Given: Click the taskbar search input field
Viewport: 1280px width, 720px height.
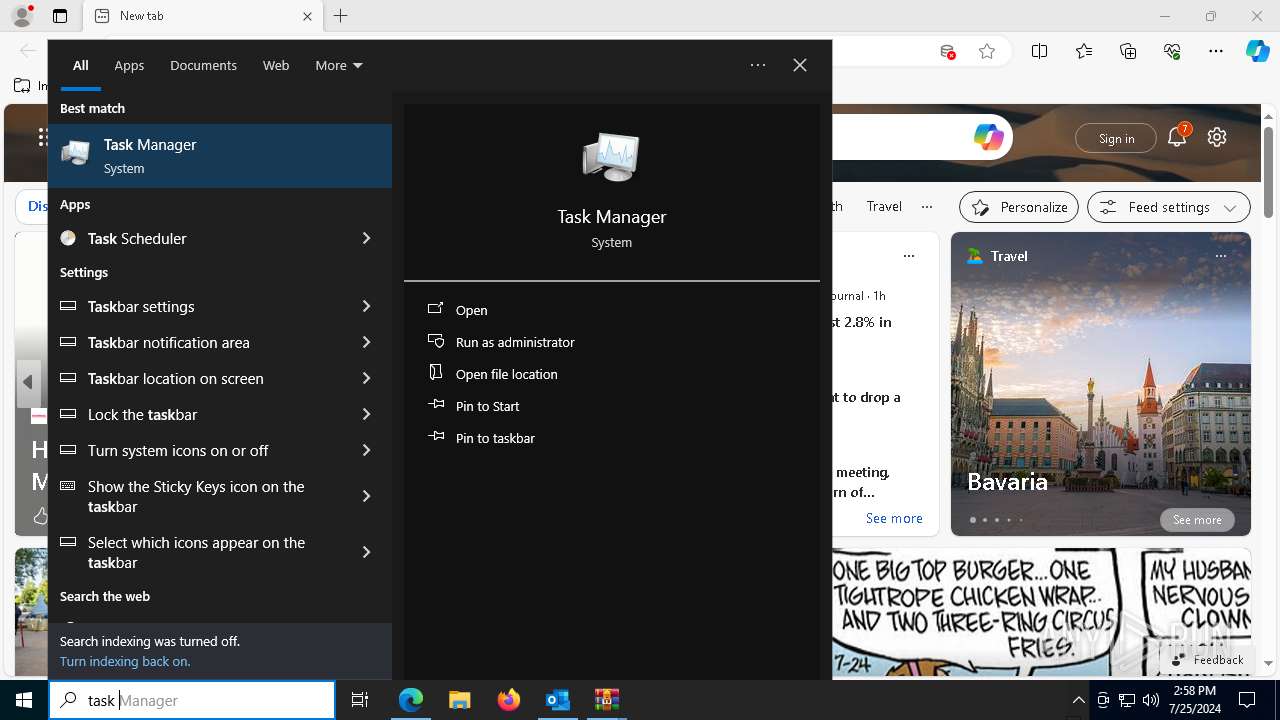Looking at the screenshot, I should (x=192, y=700).
